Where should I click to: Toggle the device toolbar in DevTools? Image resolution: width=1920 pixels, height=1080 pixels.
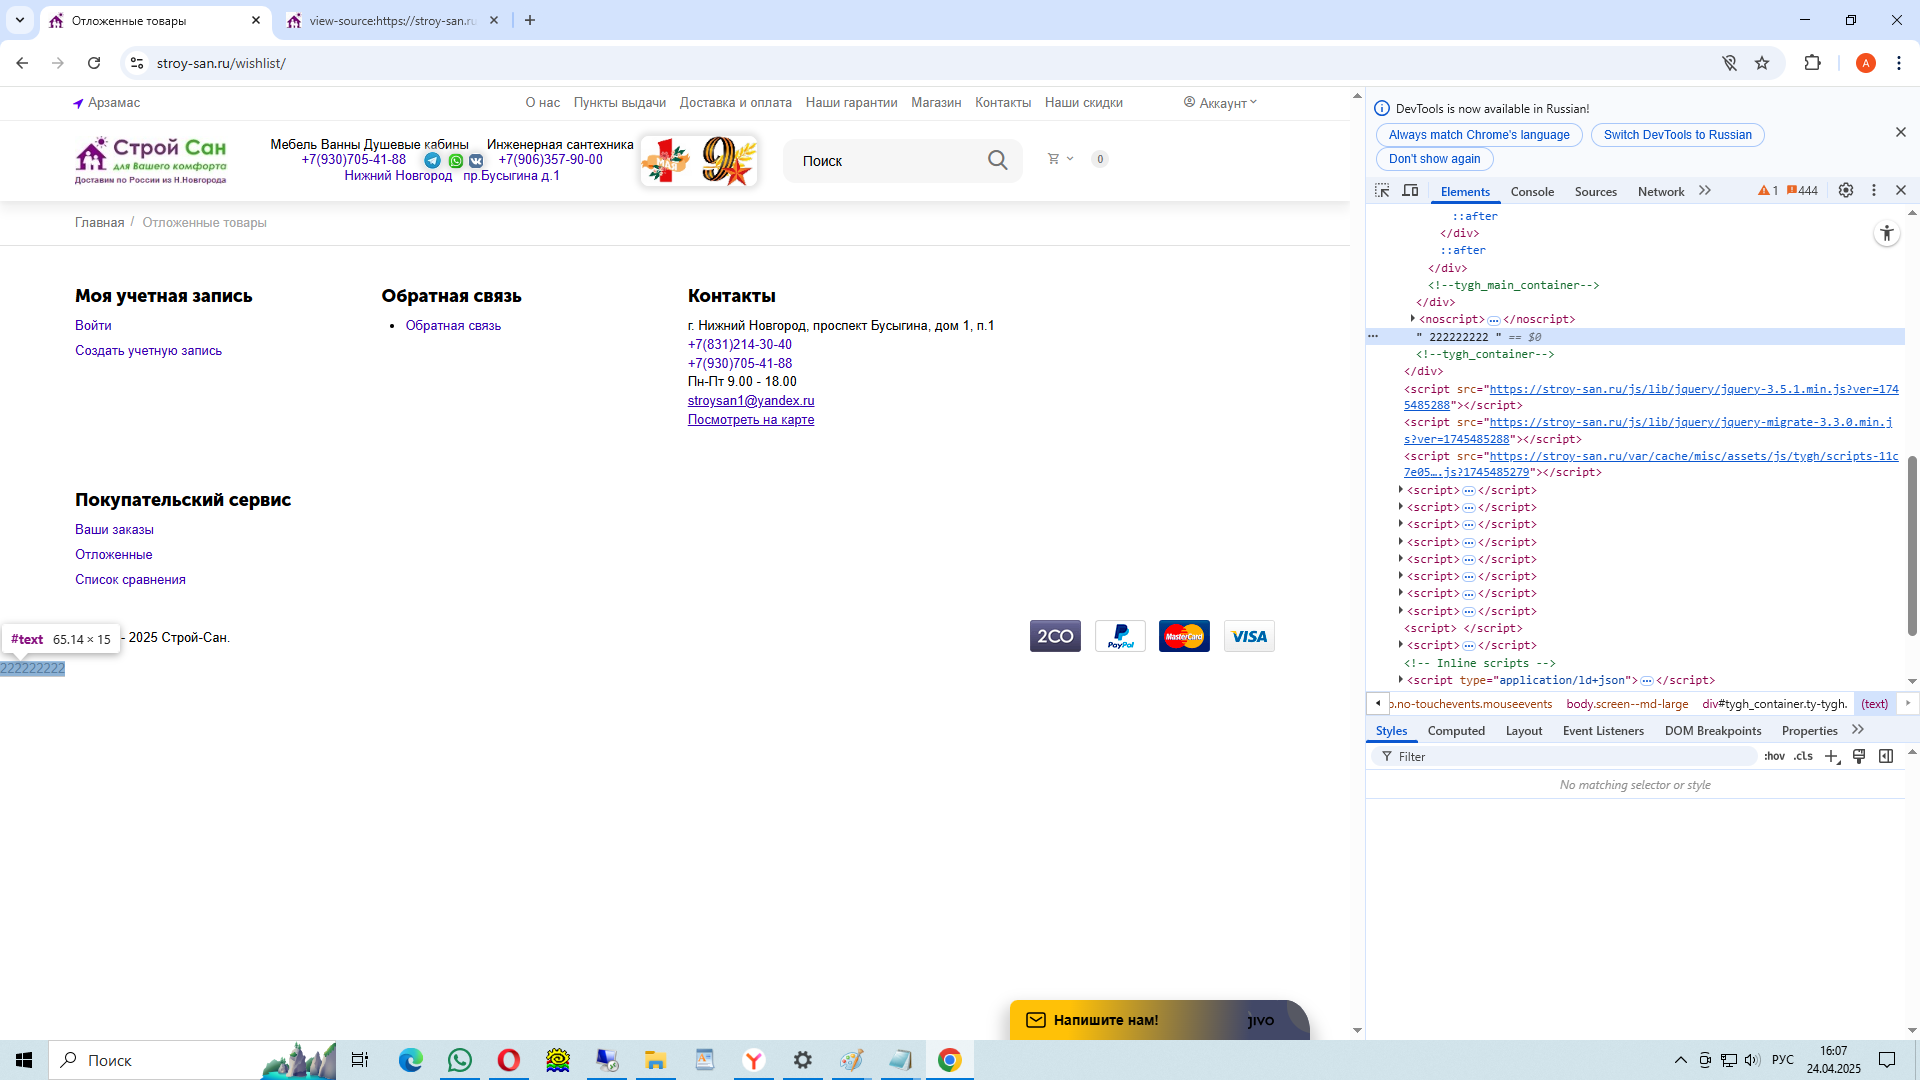point(1410,191)
